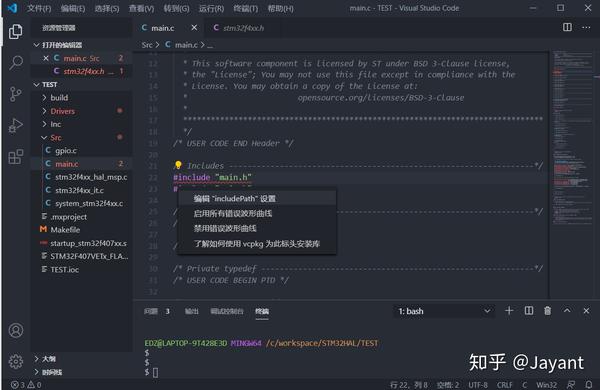
Task: Split the editor with split icon
Action: click(567, 27)
